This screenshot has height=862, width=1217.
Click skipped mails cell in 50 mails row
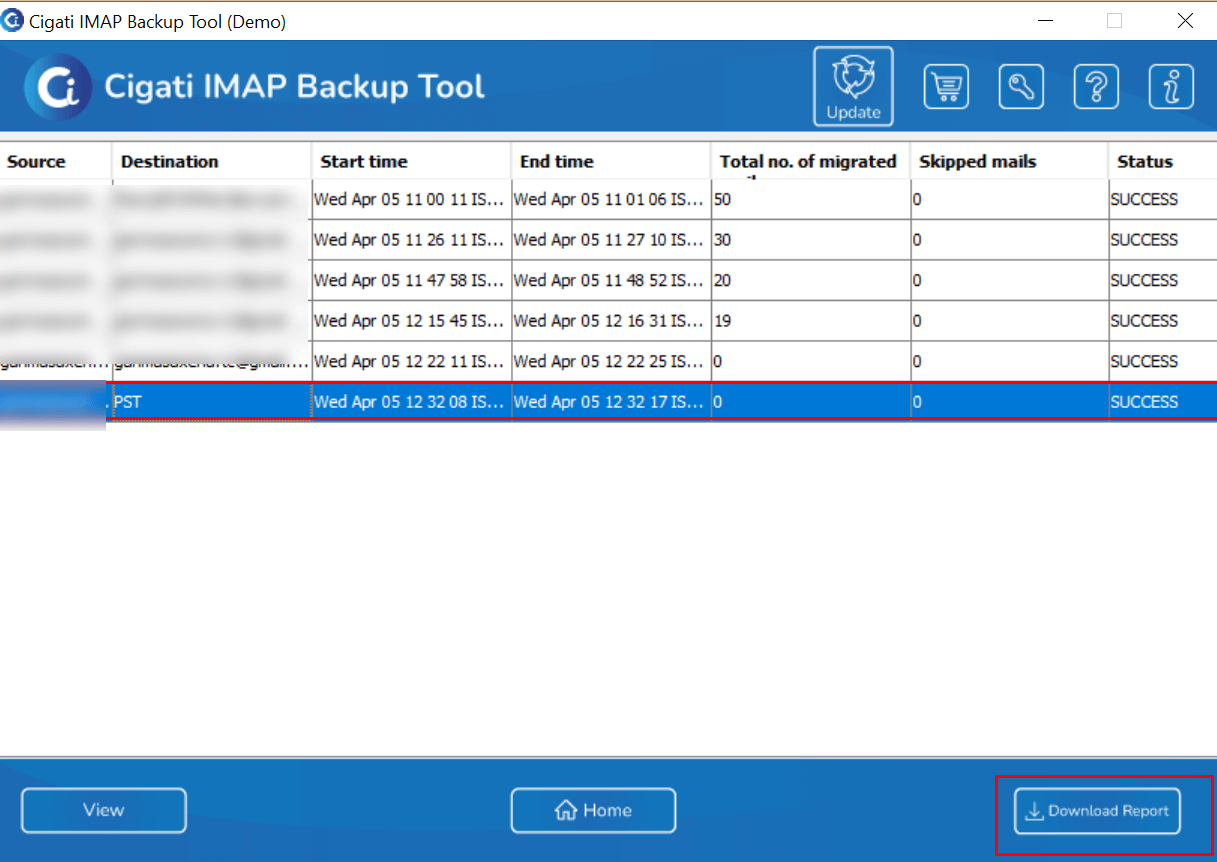(1009, 200)
